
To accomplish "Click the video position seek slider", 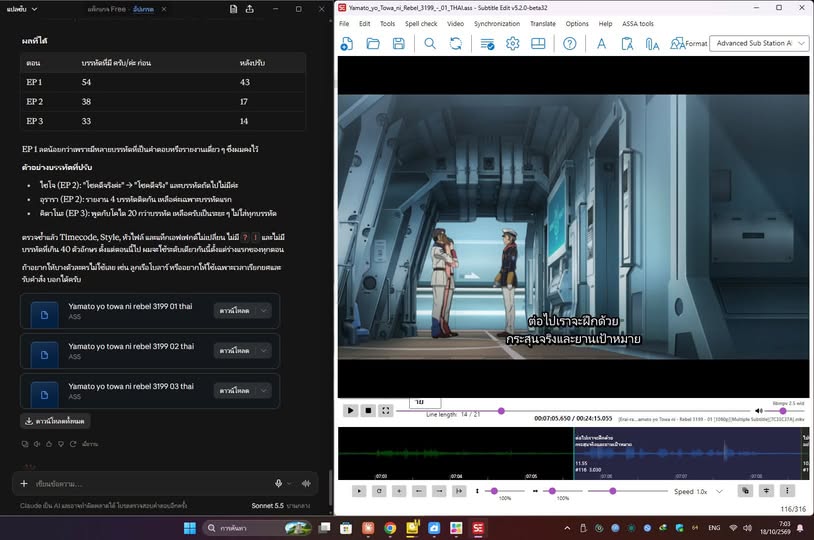I will (574, 411).
